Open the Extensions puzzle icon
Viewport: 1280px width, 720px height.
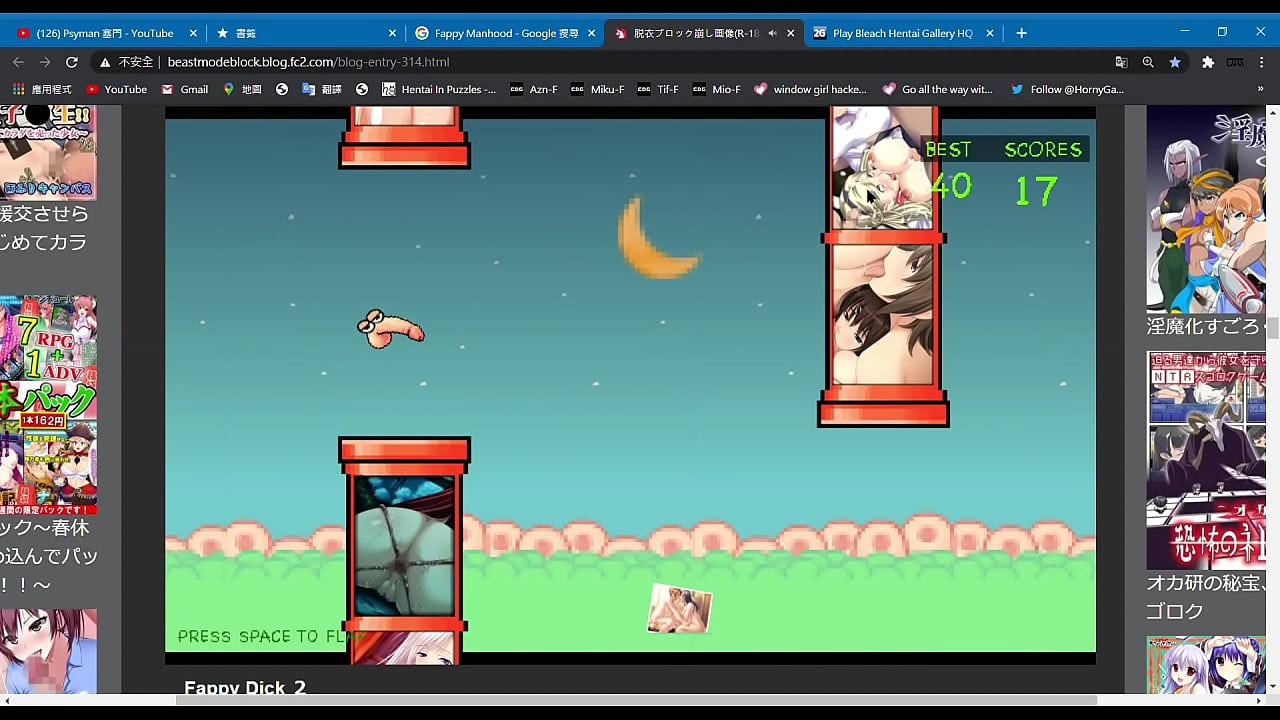tap(1207, 62)
